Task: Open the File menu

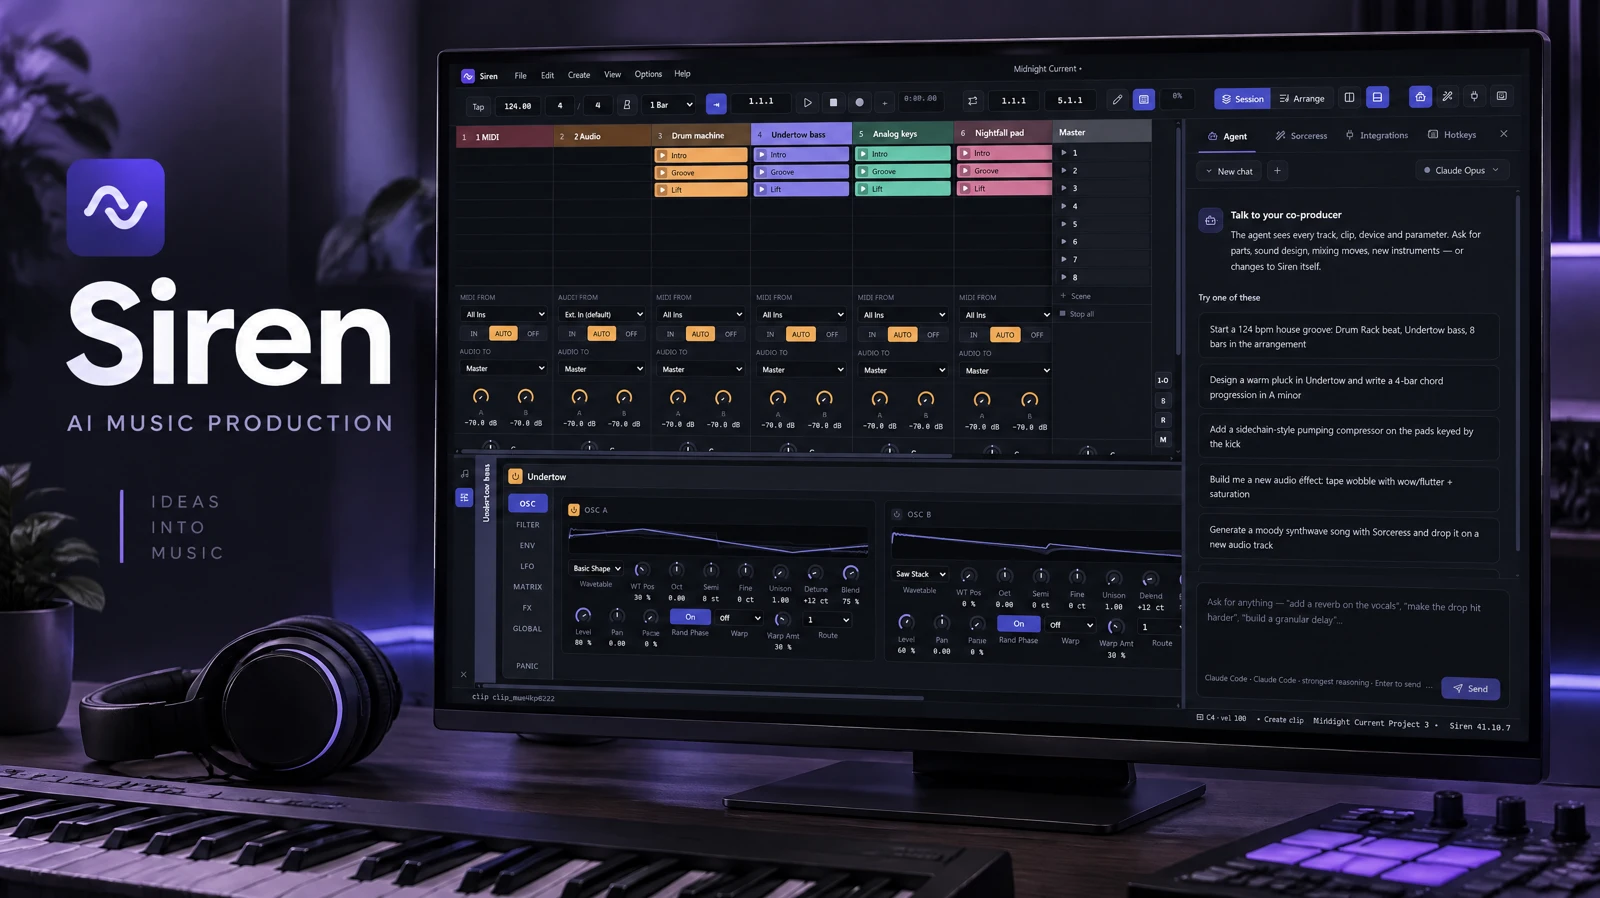Action: click(x=520, y=76)
